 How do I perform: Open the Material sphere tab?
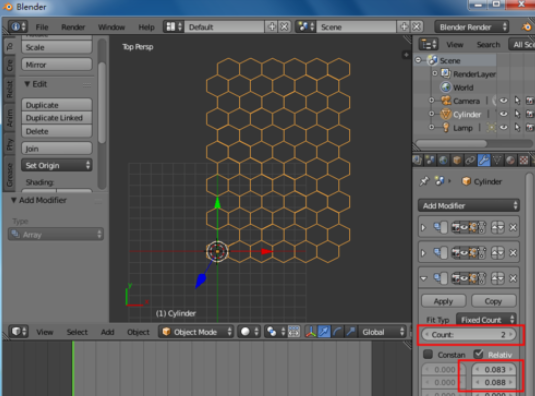(x=510, y=160)
